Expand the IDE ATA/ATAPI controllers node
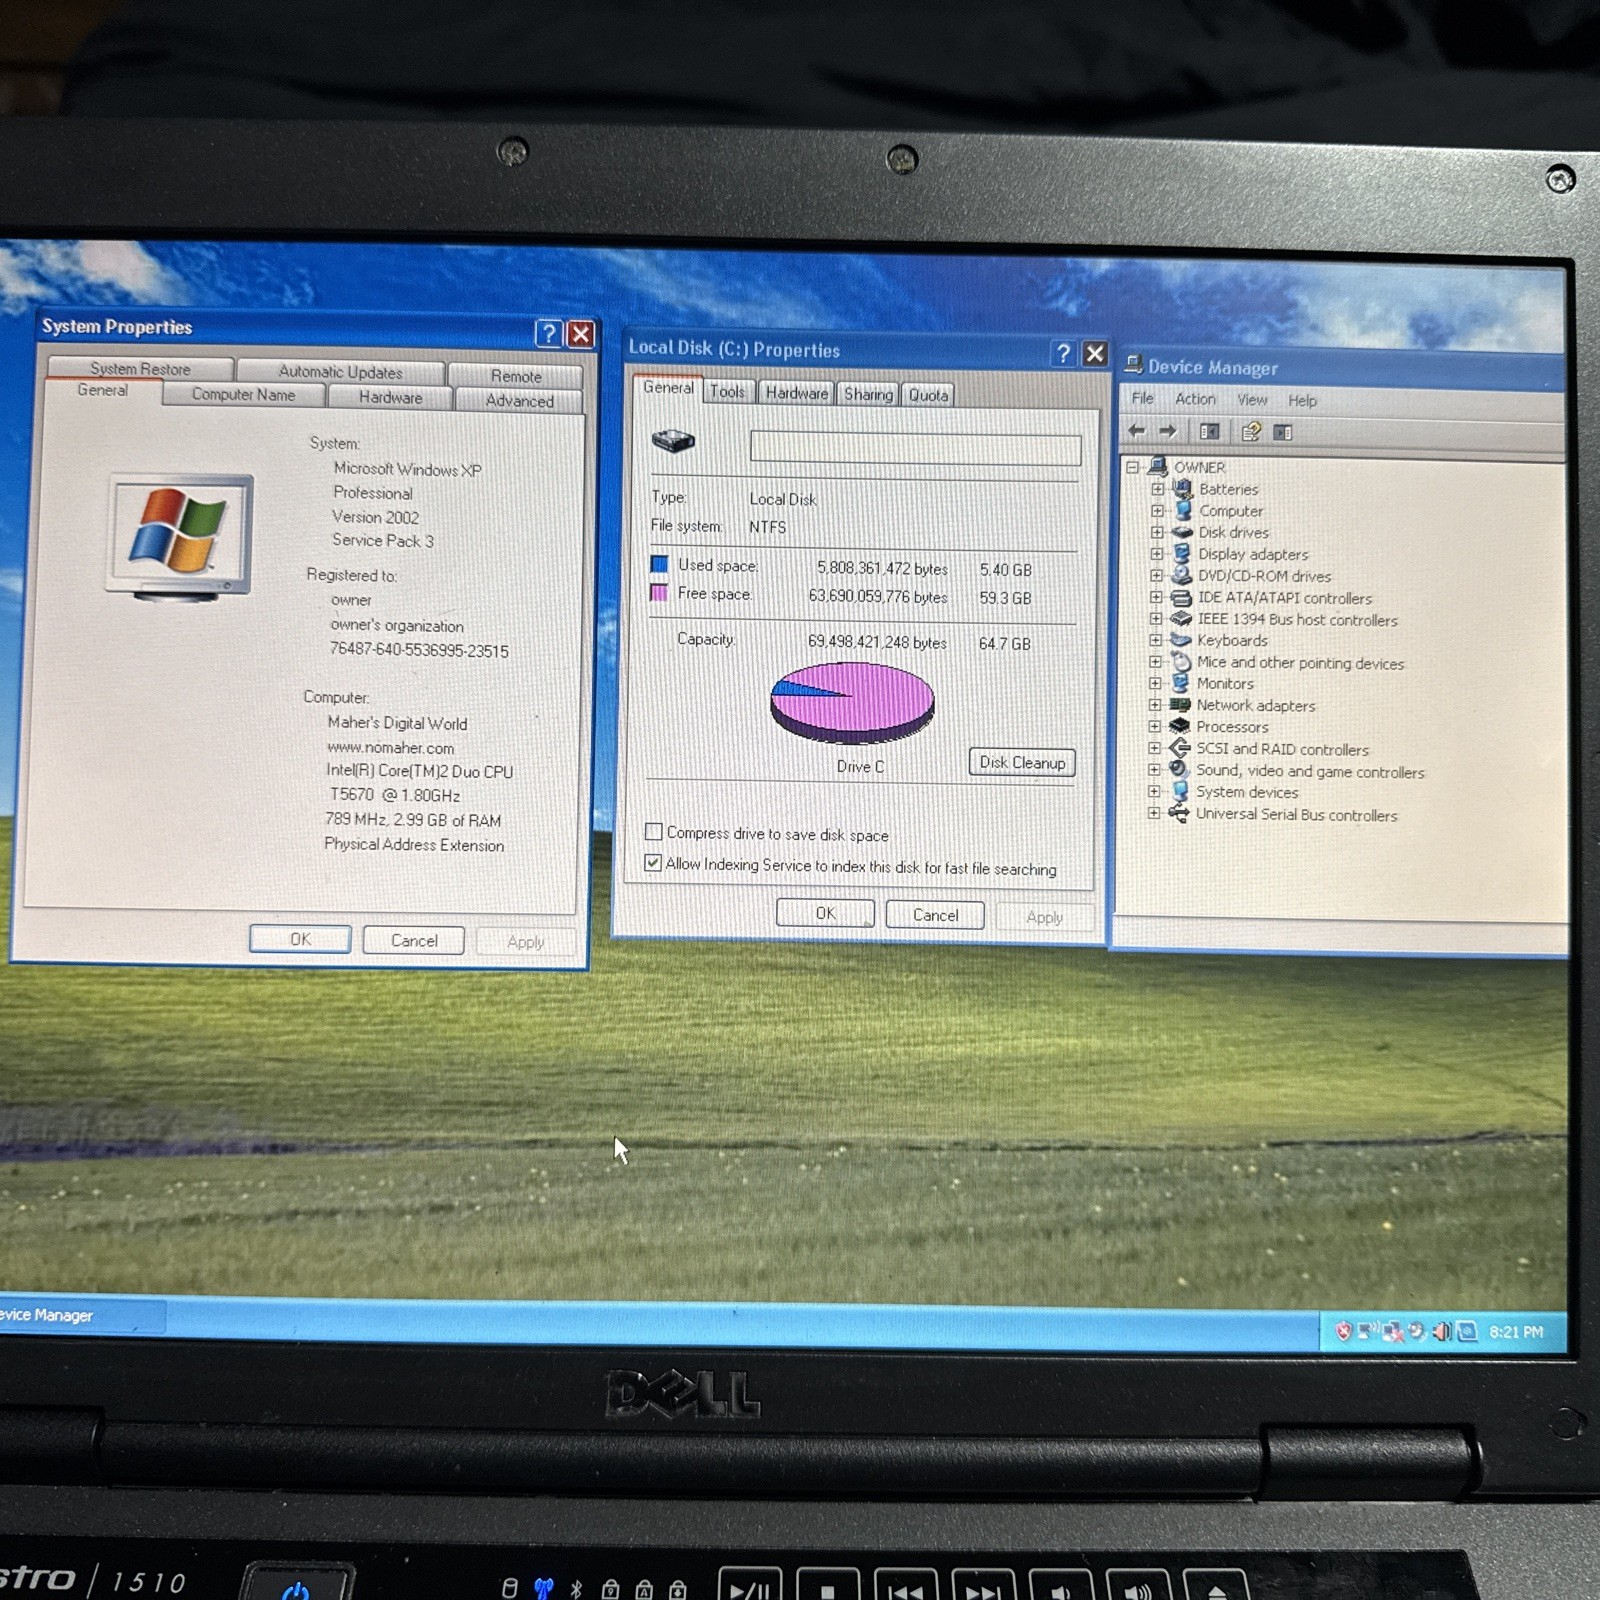Screen dimensions: 1600x1600 (x=1156, y=598)
